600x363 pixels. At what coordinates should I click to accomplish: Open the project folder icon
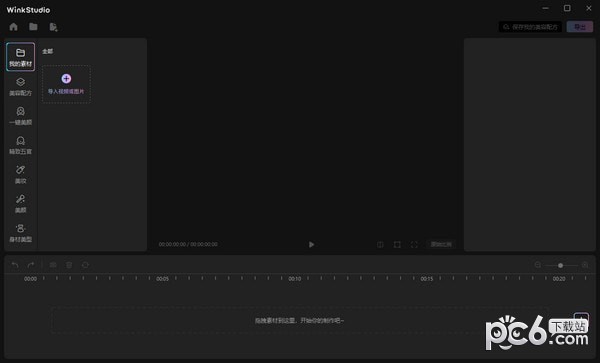[x=33, y=26]
